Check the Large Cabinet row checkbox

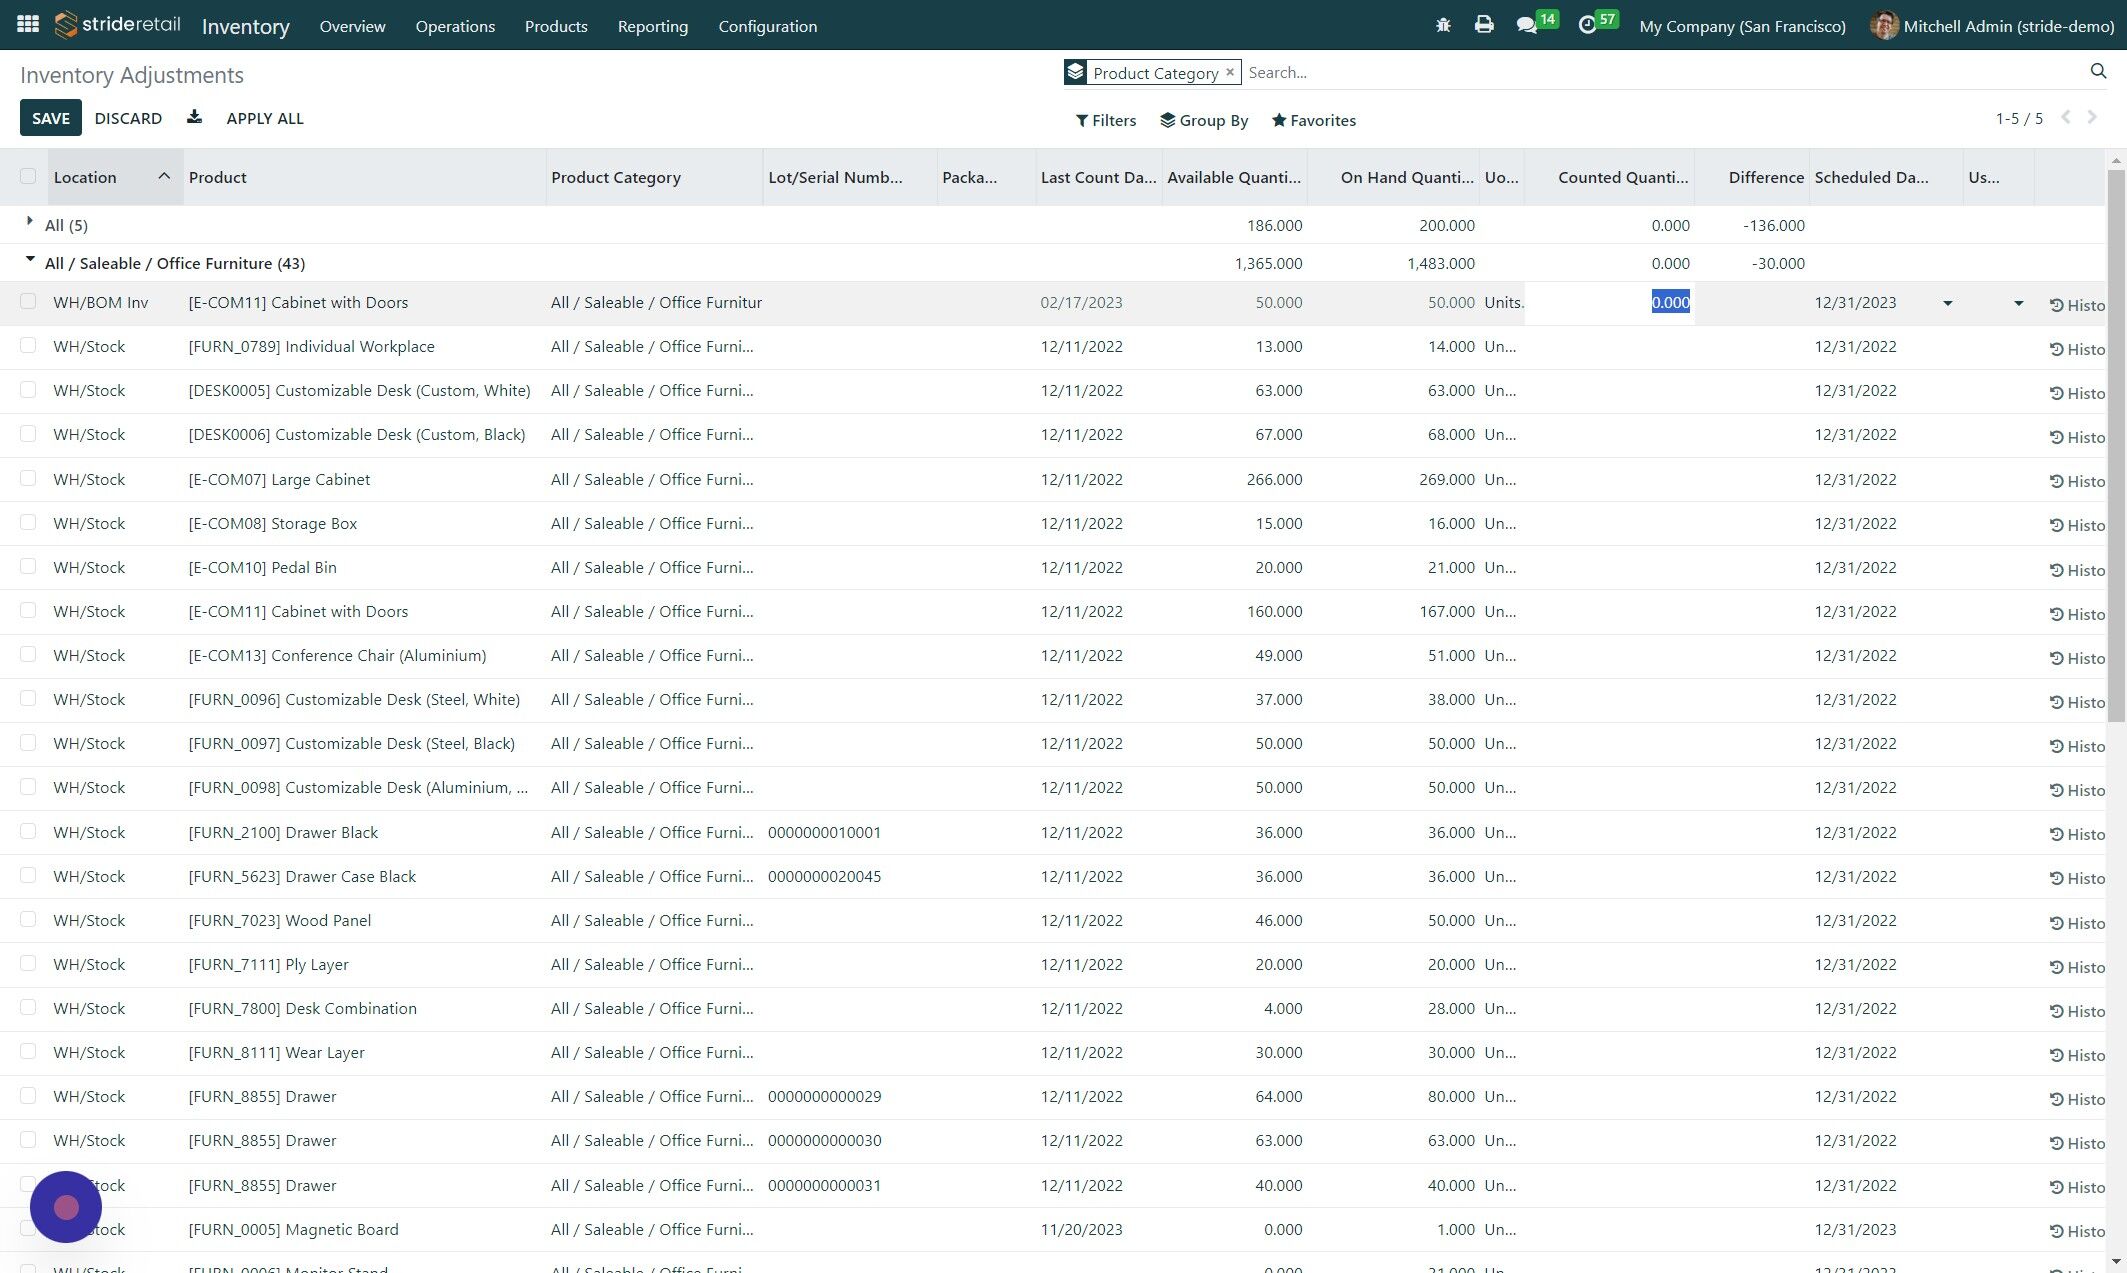coord(28,479)
